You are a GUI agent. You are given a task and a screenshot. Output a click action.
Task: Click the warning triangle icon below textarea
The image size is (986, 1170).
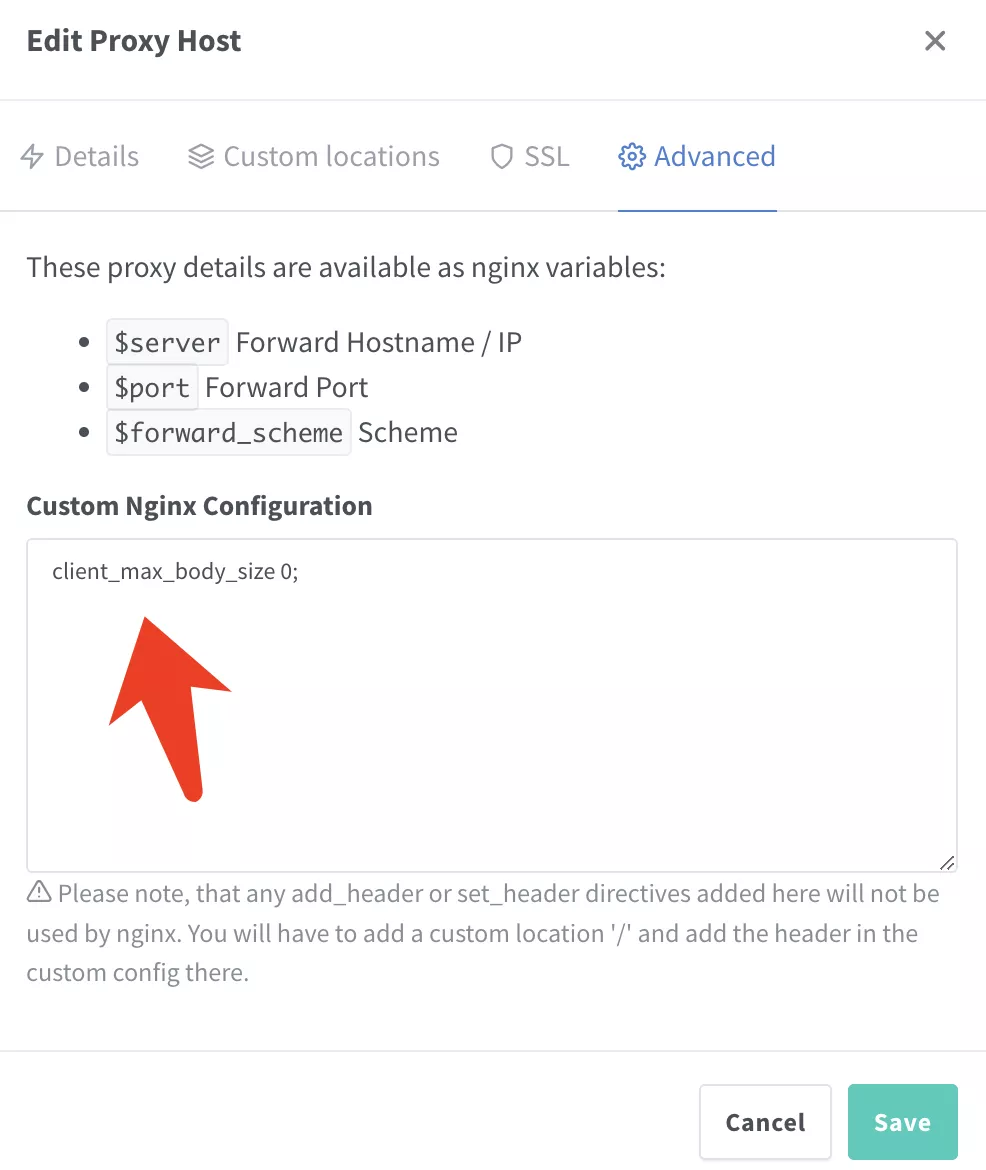tap(40, 892)
